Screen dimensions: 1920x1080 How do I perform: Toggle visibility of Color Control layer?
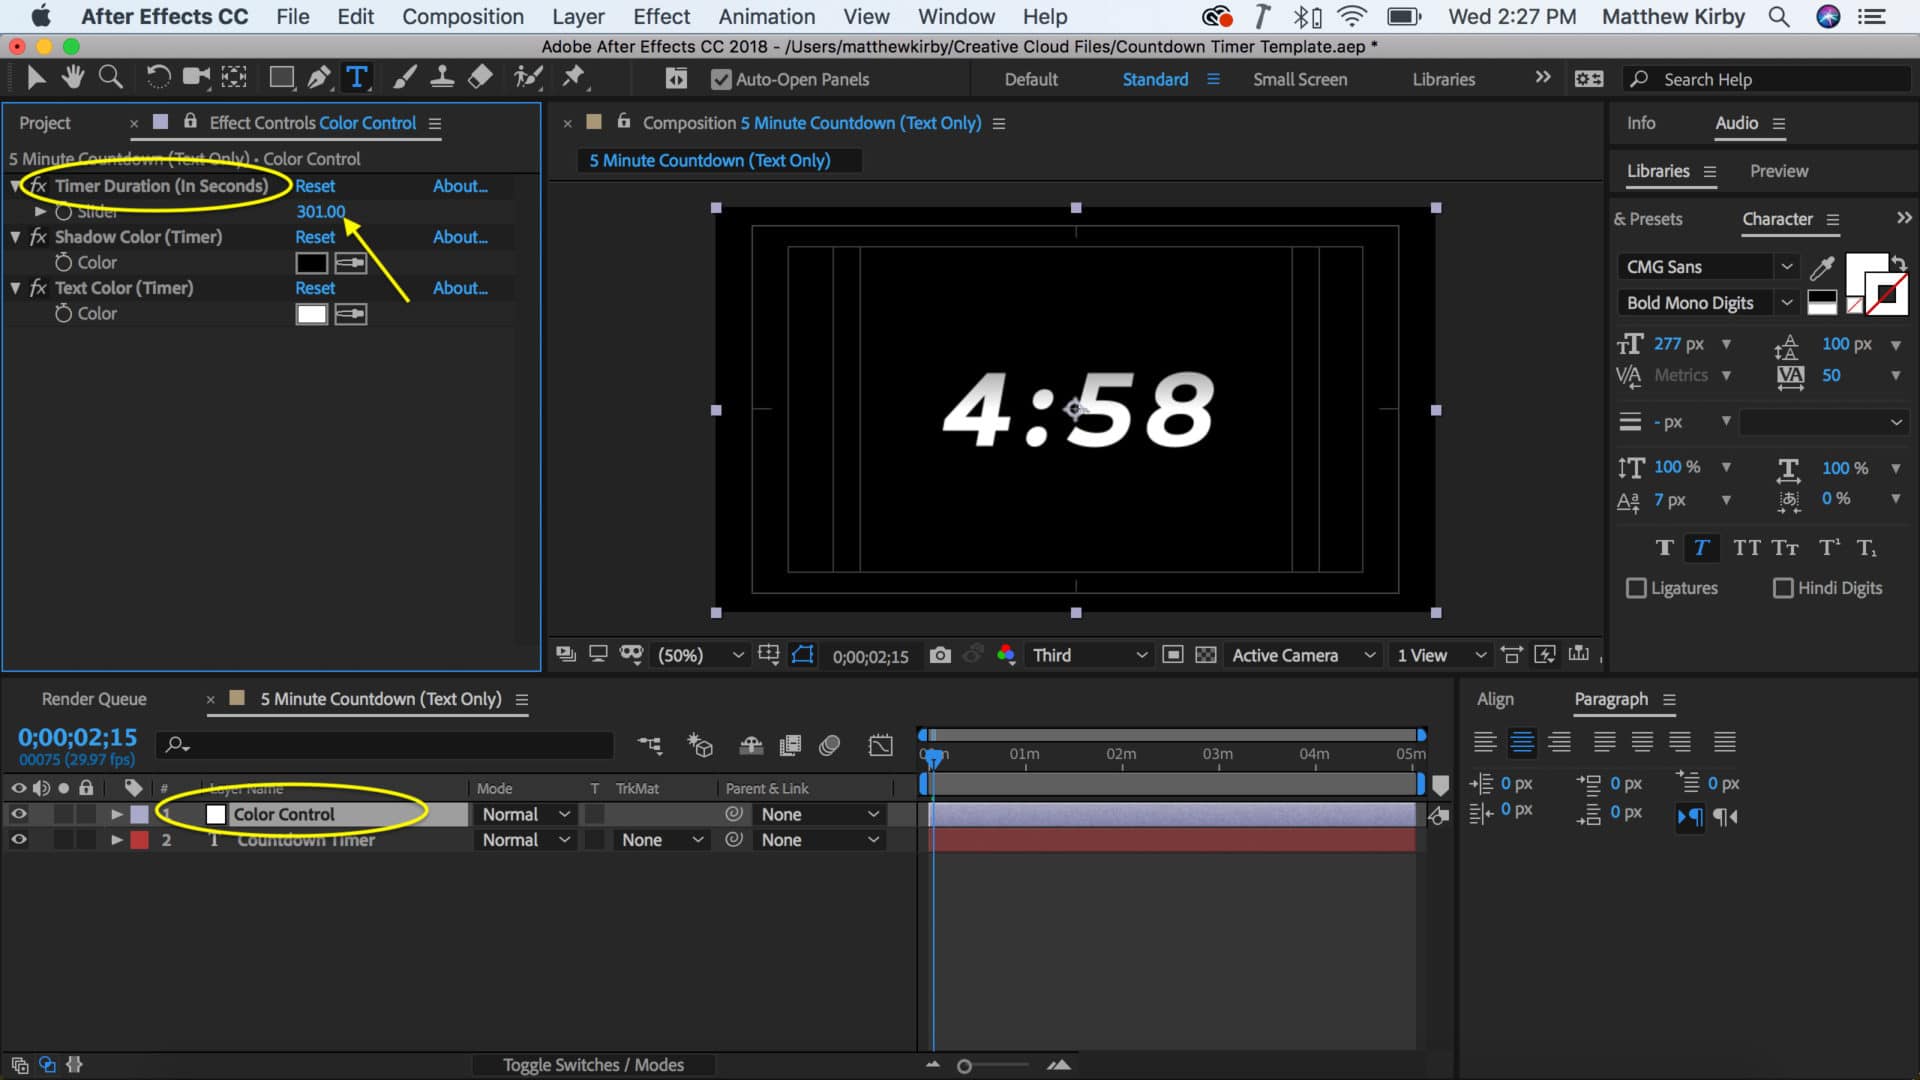pos(18,814)
